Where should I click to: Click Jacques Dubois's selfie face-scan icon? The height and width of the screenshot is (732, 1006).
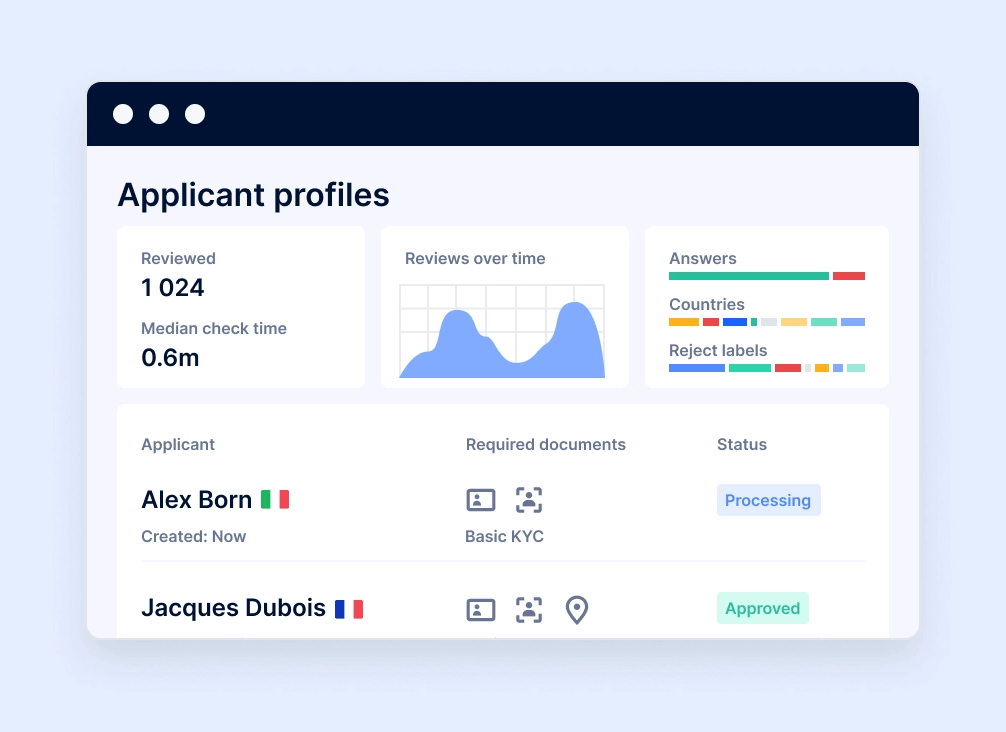[529, 610]
